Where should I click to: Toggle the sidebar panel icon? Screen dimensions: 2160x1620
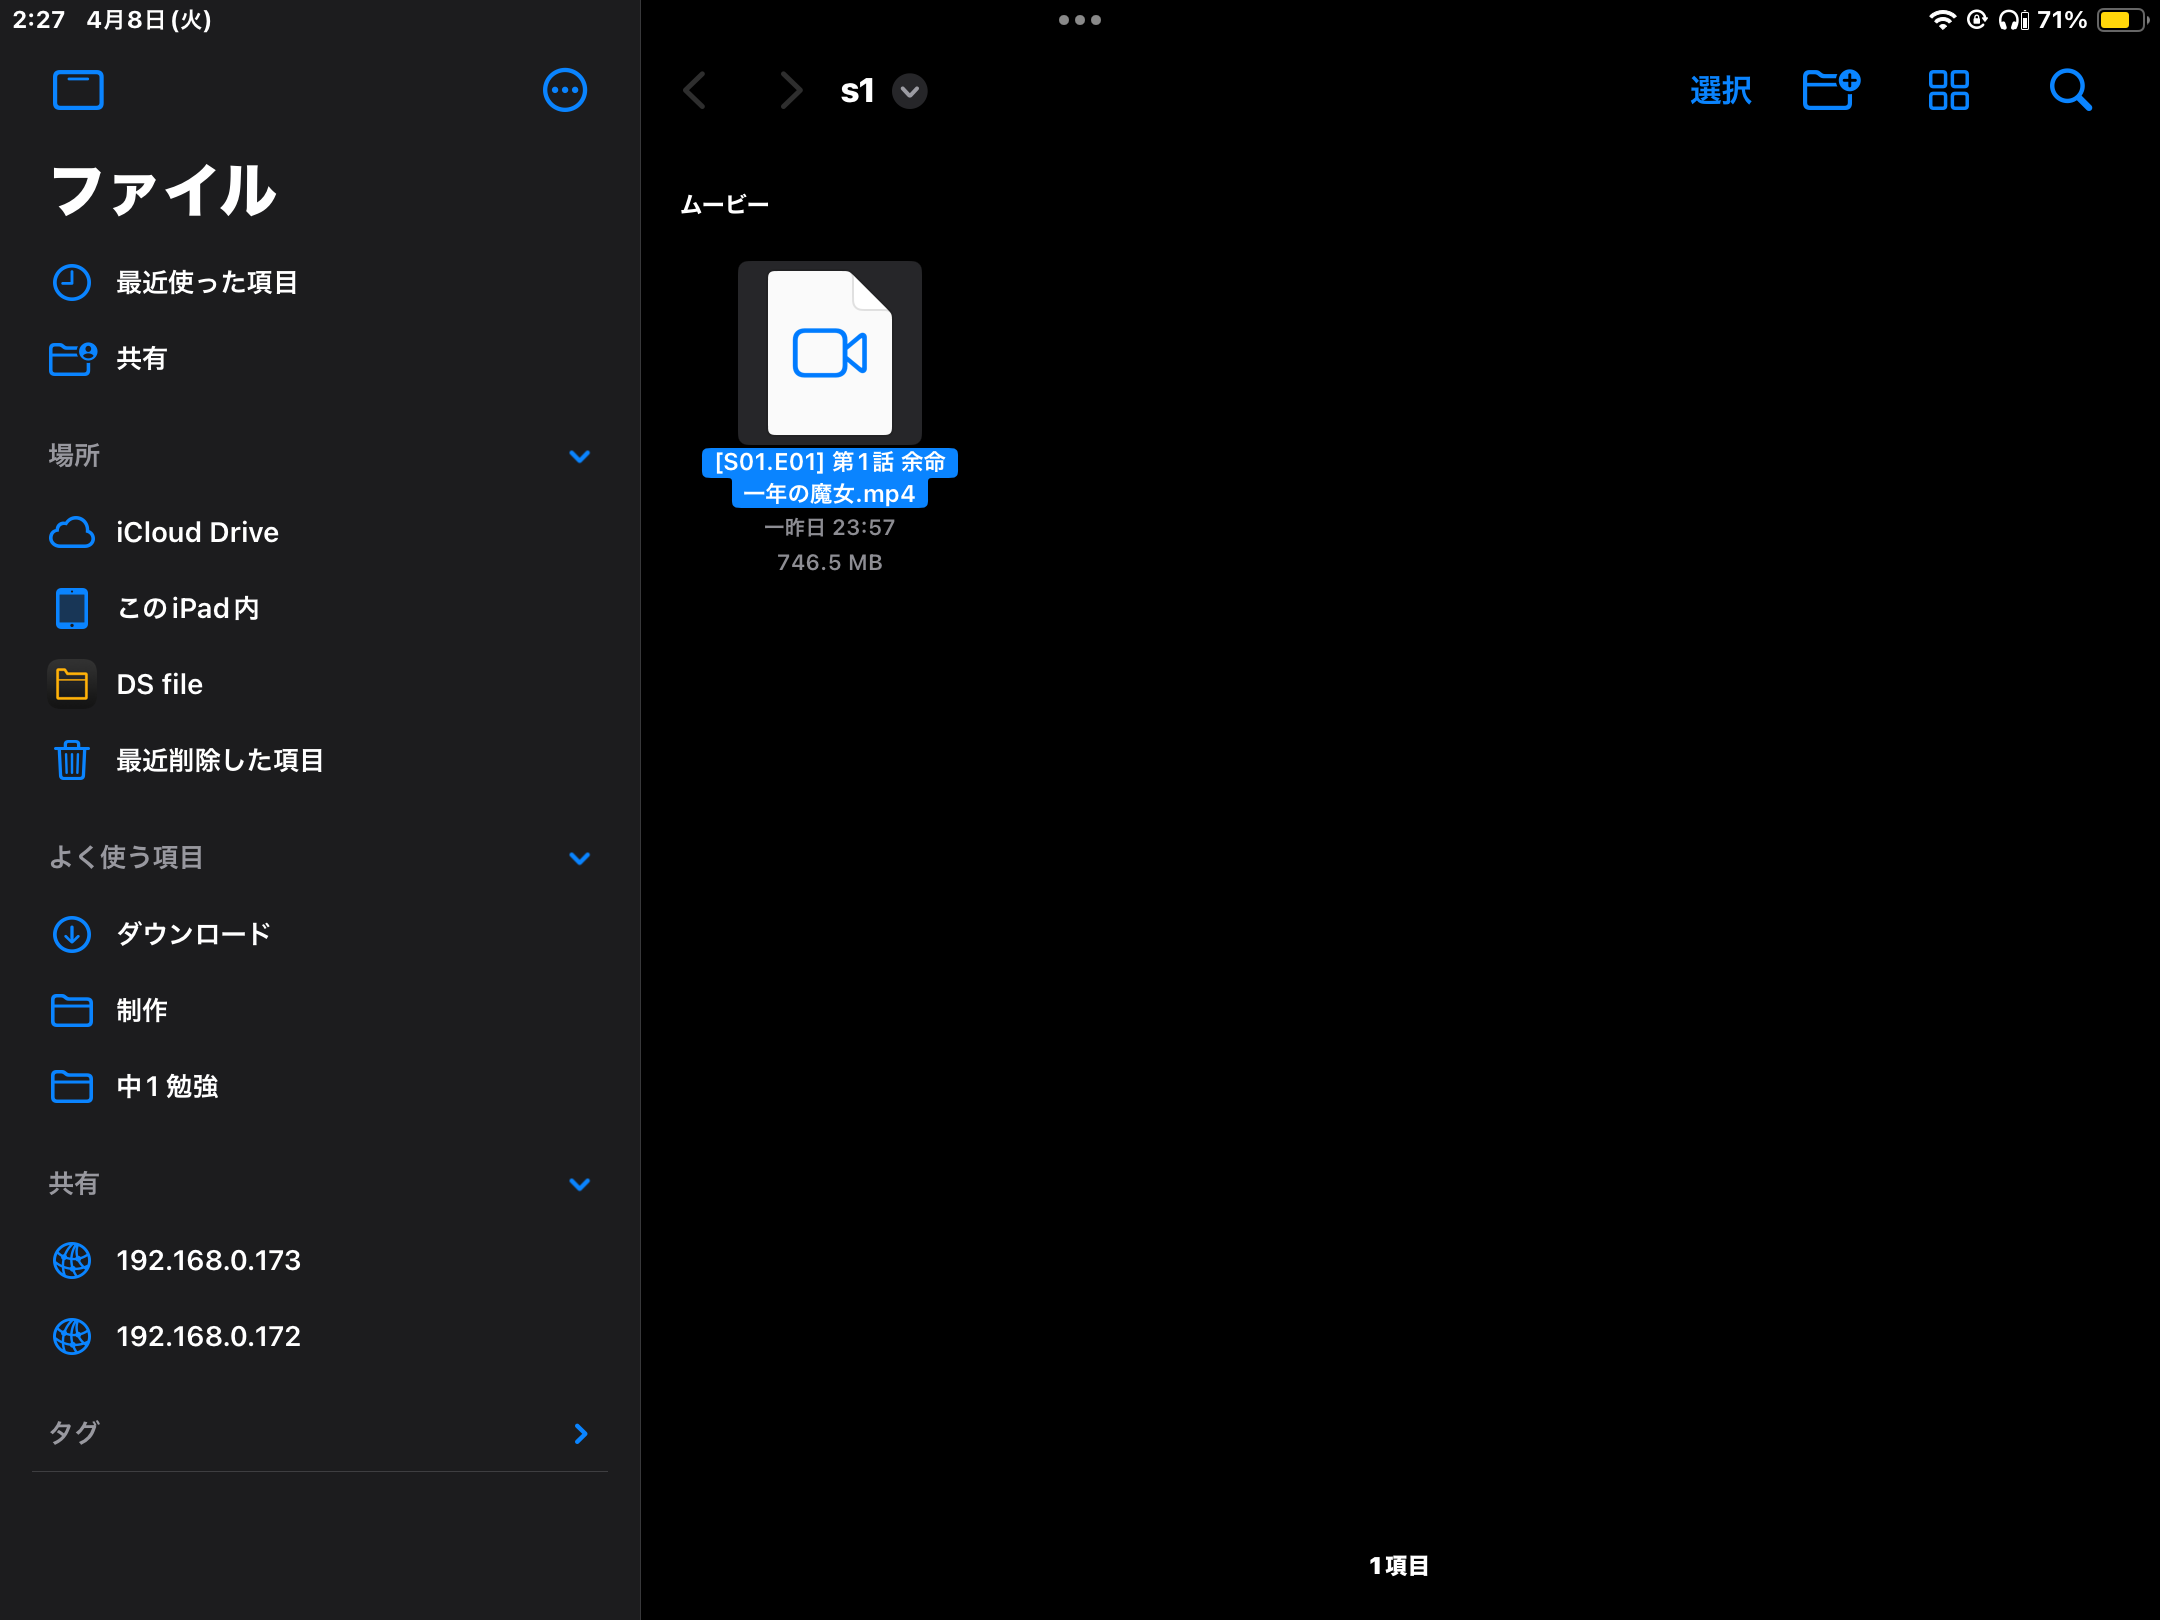click(x=78, y=90)
